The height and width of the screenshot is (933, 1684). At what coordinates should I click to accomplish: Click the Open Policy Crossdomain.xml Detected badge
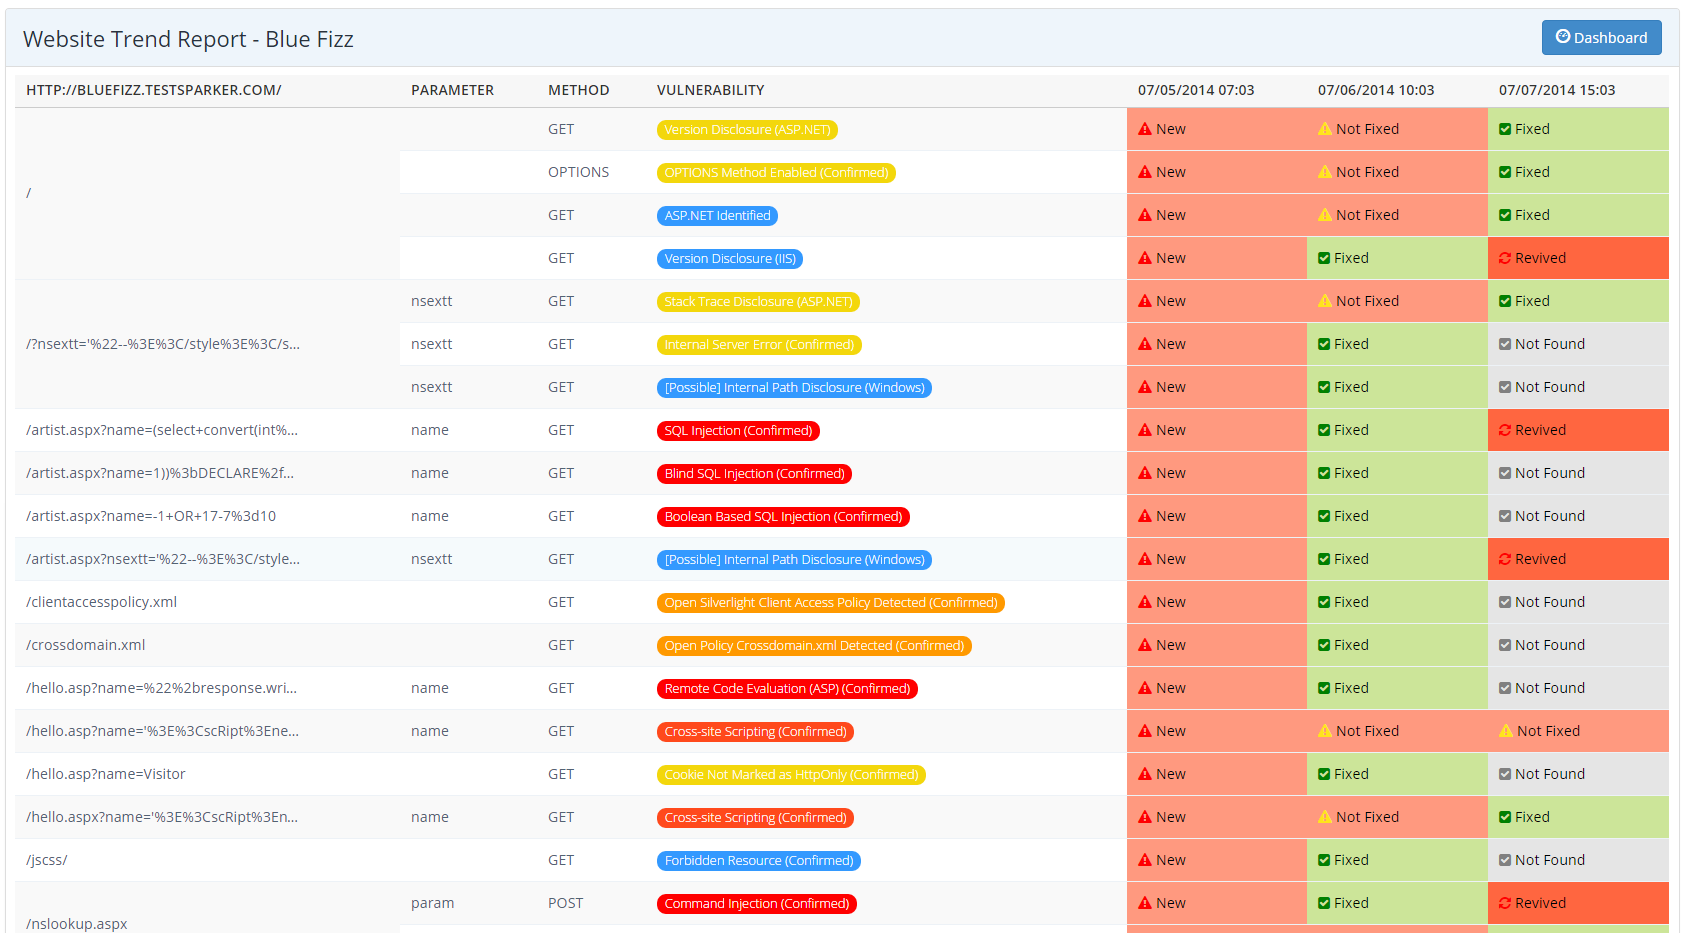tap(814, 646)
